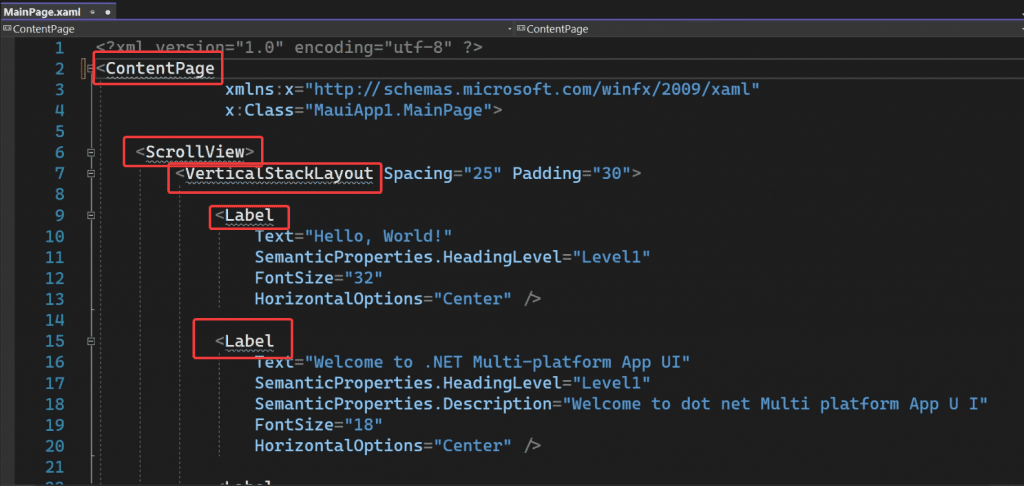Click the x:Class attribute name

[260, 110]
